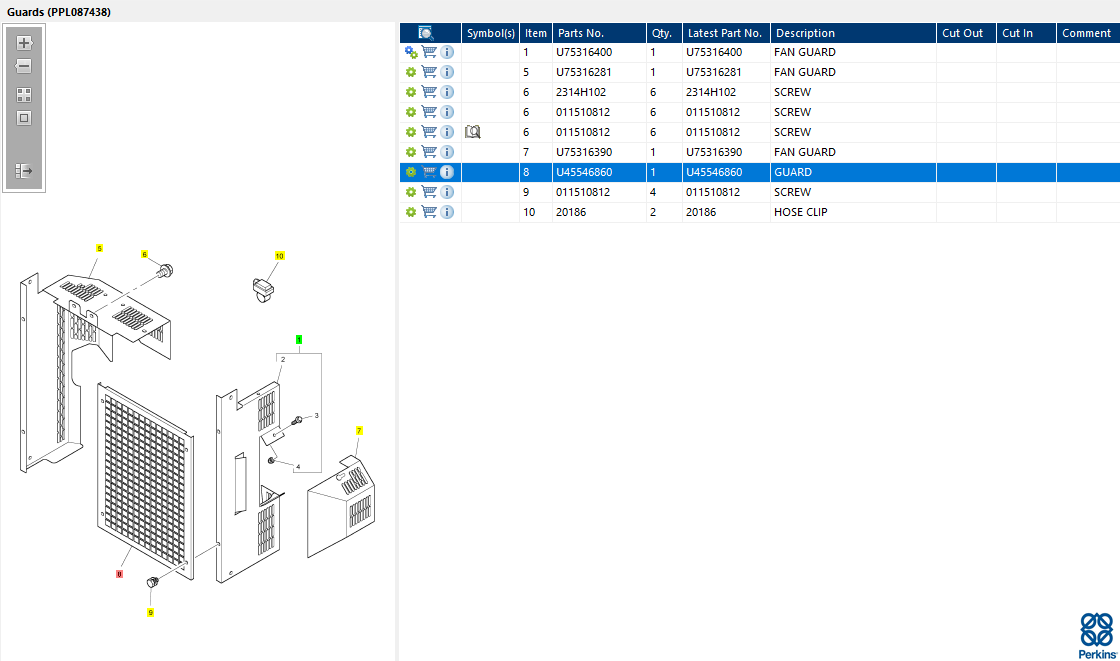Select the four-squares grid view icon
The height and width of the screenshot is (661, 1120).
coord(24,95)
